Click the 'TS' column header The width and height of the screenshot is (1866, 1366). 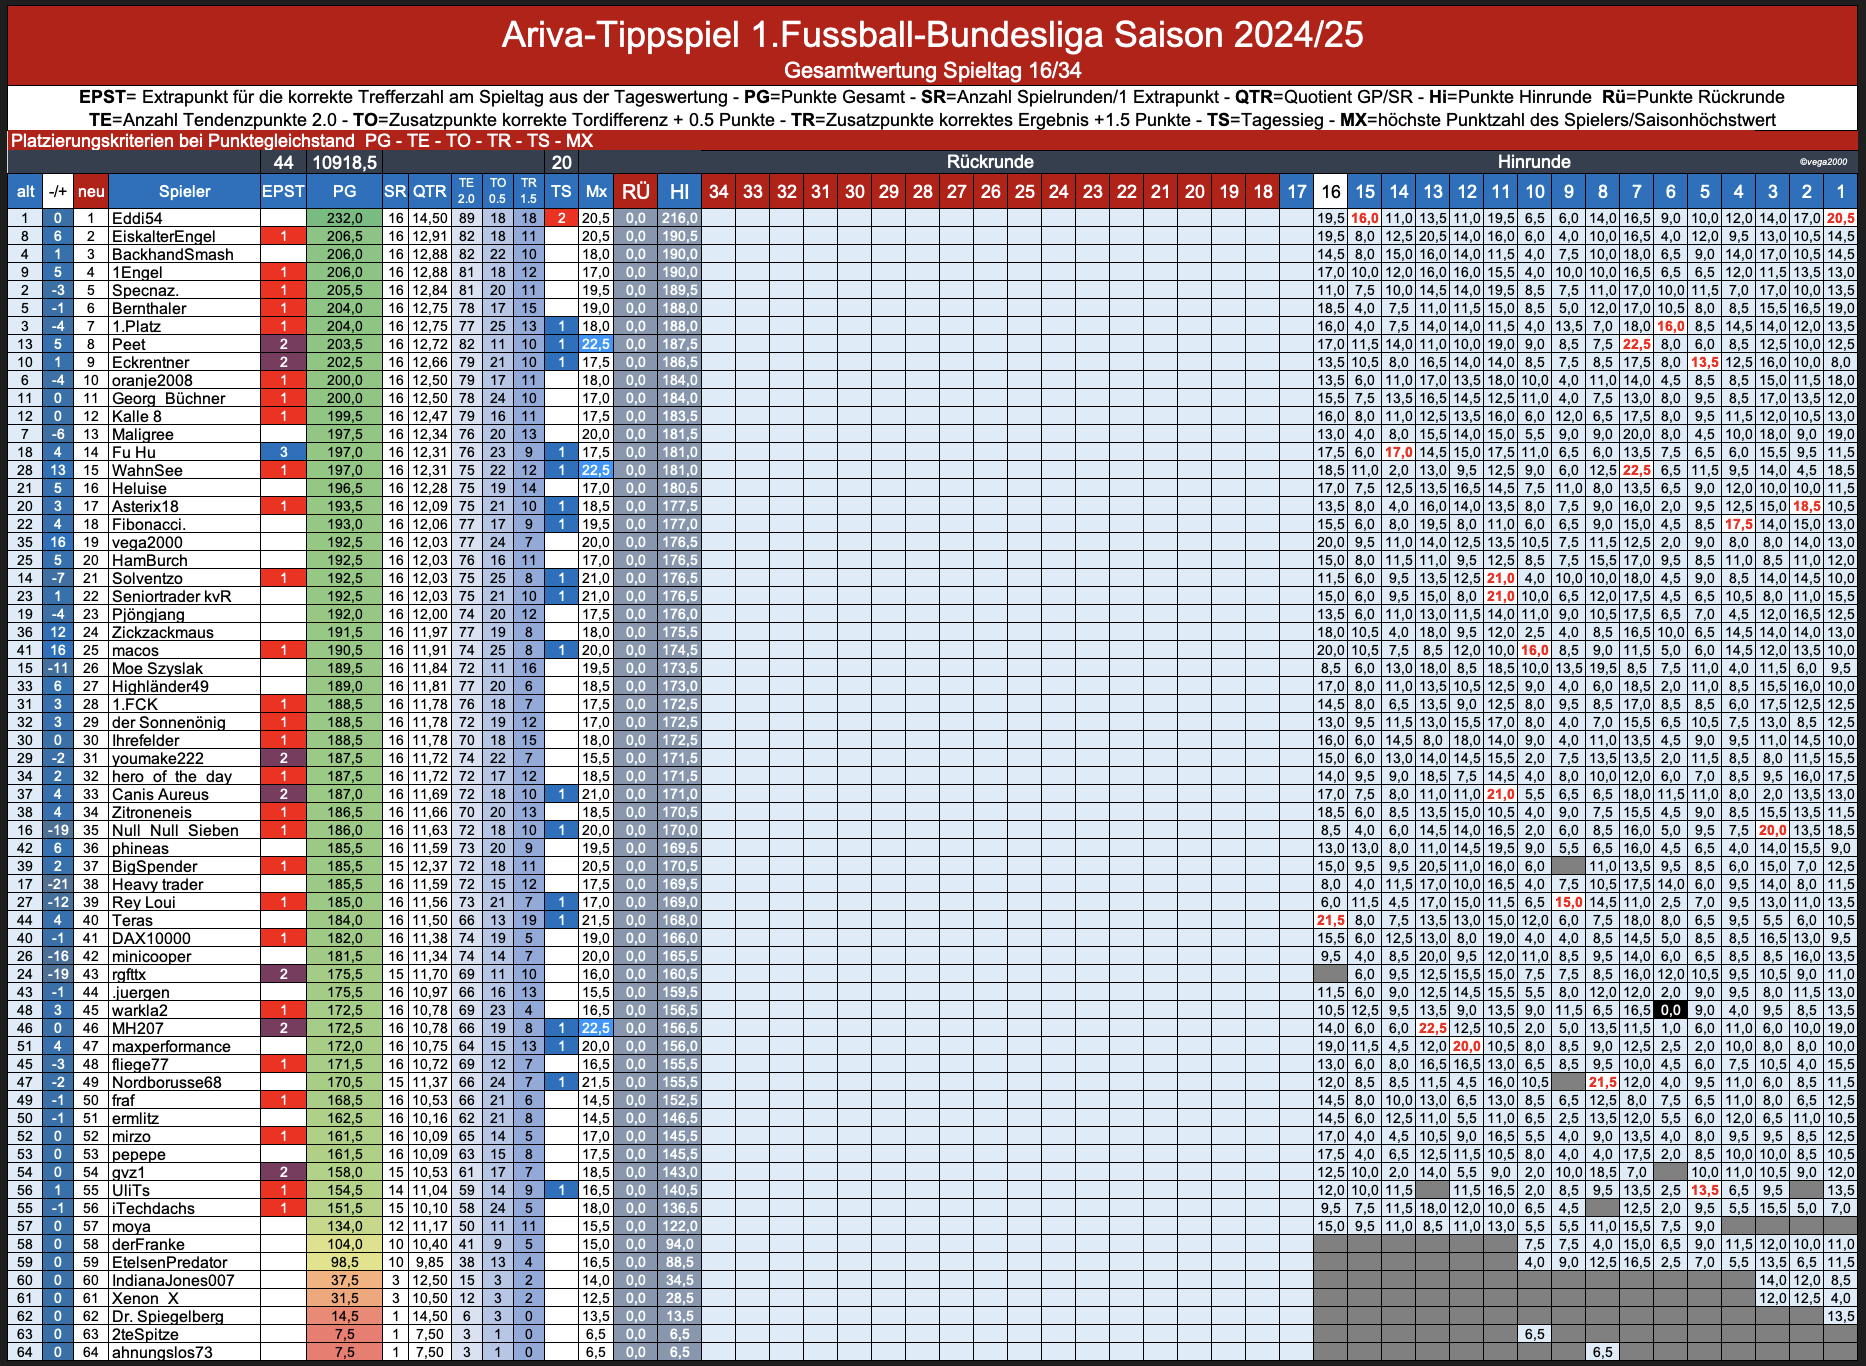click(x=562, y=191)
